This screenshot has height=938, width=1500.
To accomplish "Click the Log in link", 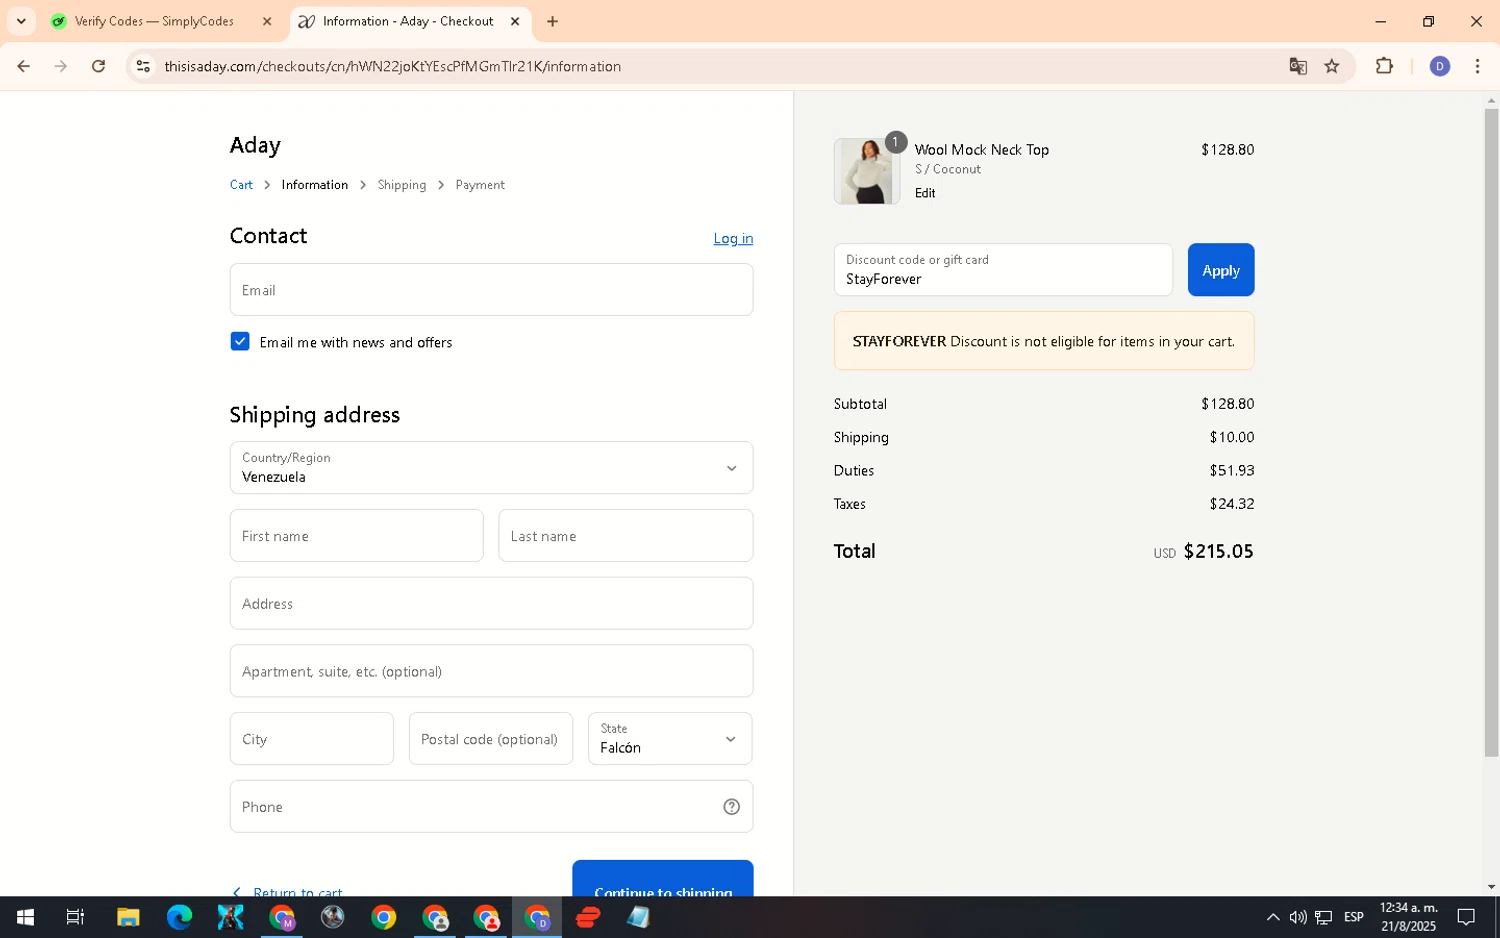I will point(733,238).
